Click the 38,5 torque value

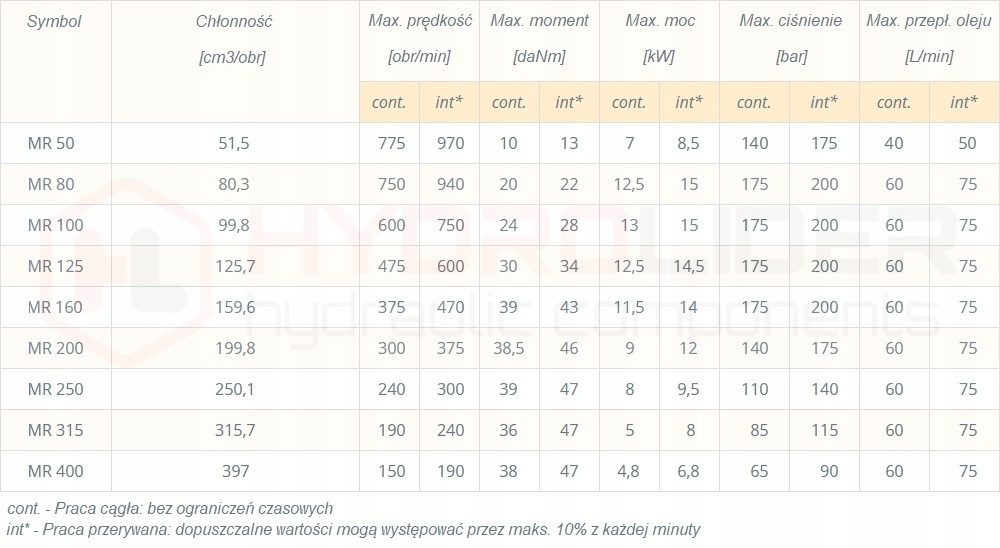[509, 348]
